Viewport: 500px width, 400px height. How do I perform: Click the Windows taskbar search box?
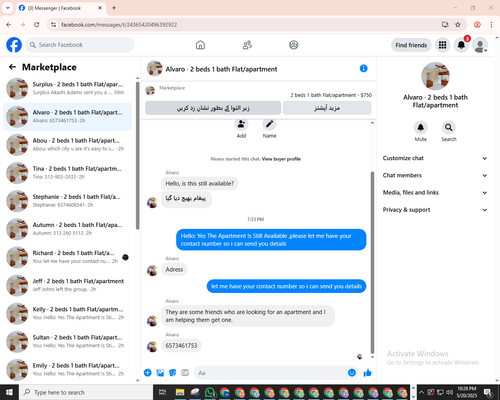click(x=86, y=392)
